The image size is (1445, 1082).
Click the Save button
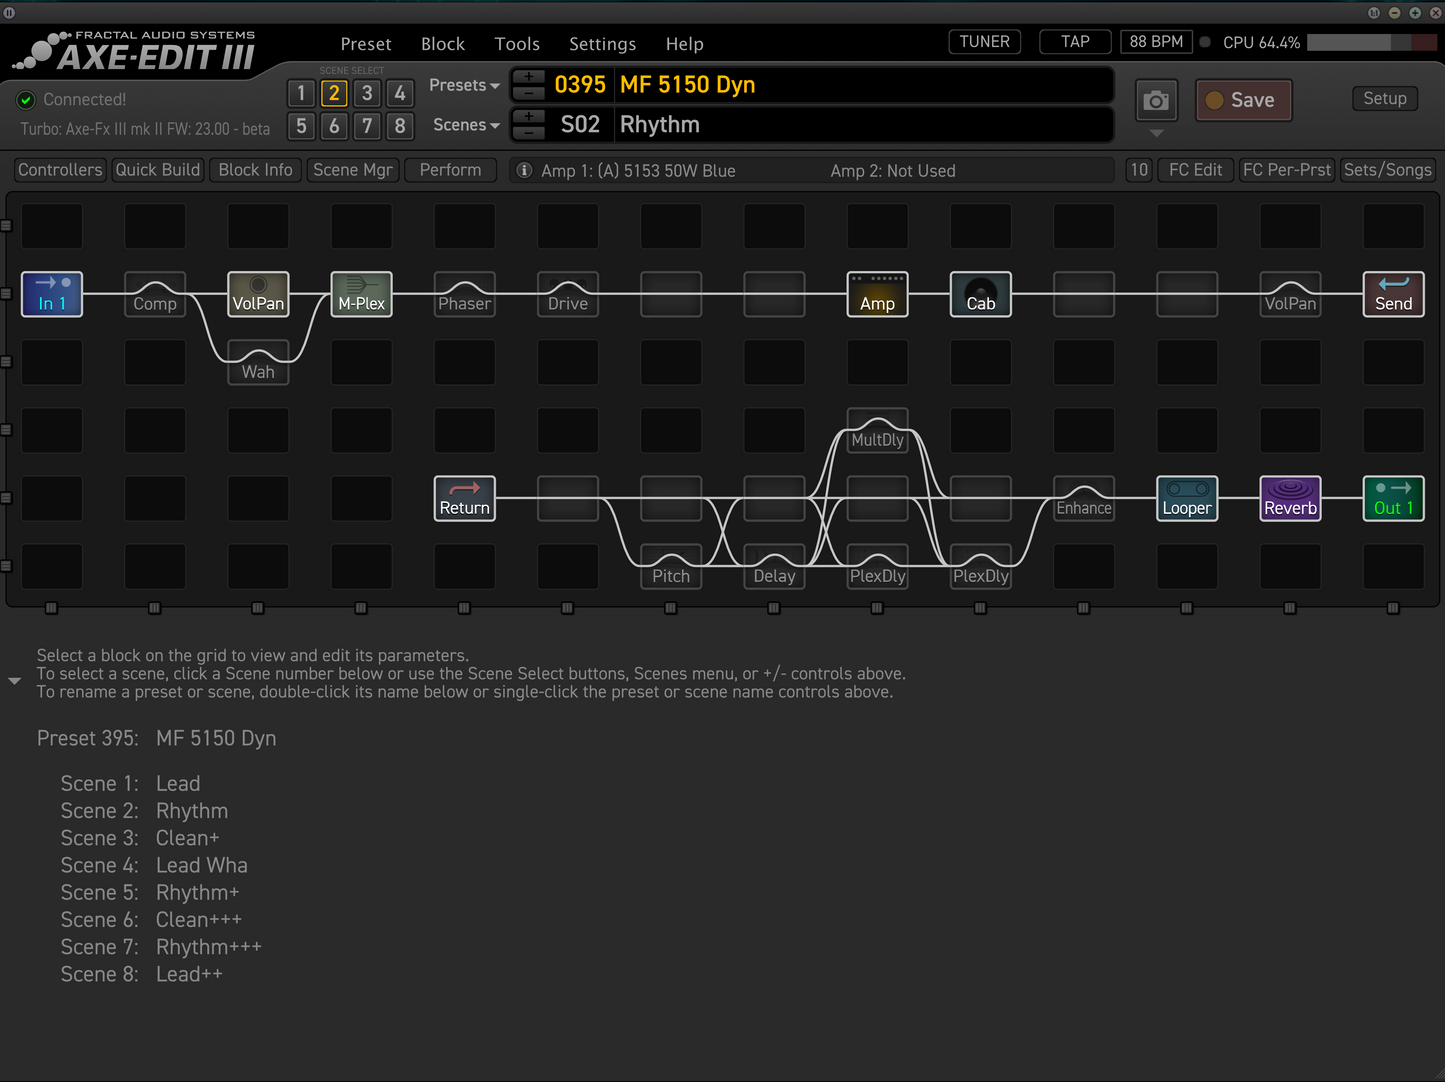[1244, 100]
